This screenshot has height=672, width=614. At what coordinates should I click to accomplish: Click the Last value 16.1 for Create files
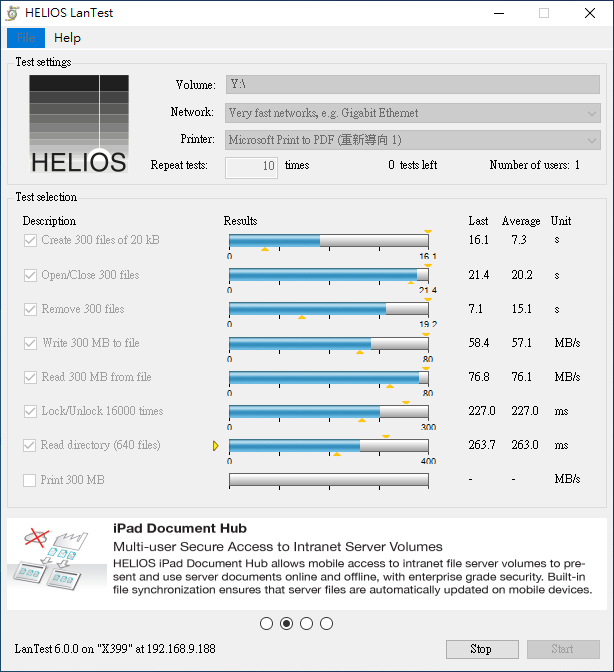click(x=479, y=240)
